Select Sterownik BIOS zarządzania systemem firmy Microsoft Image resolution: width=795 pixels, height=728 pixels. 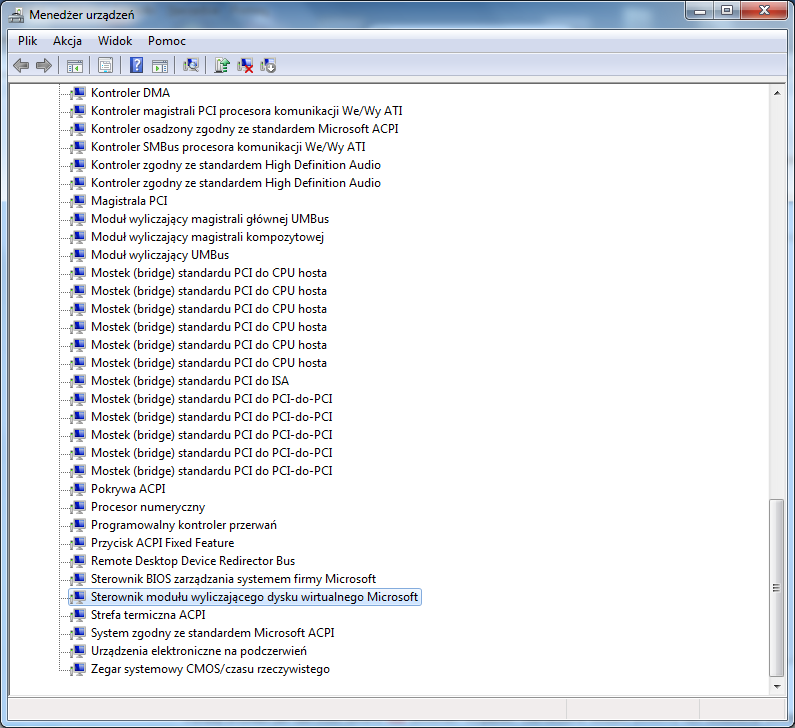click(x=233, y=579)
